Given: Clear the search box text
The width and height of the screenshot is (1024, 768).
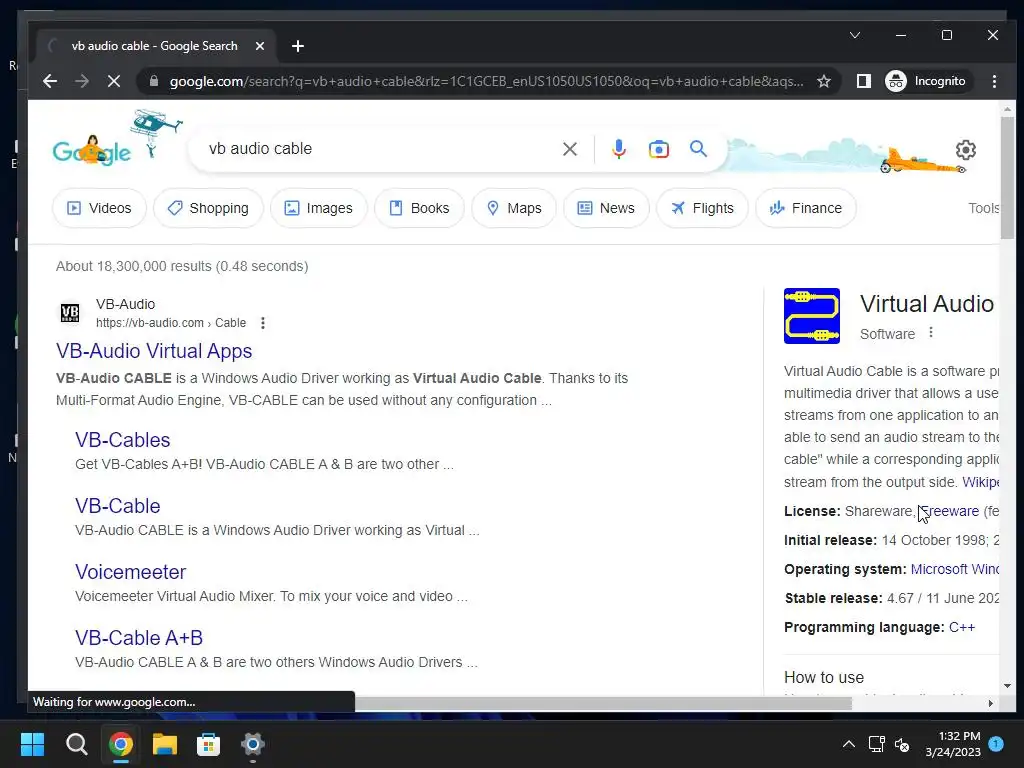Looking at the screenshot, I should click(x=569, y=149).
